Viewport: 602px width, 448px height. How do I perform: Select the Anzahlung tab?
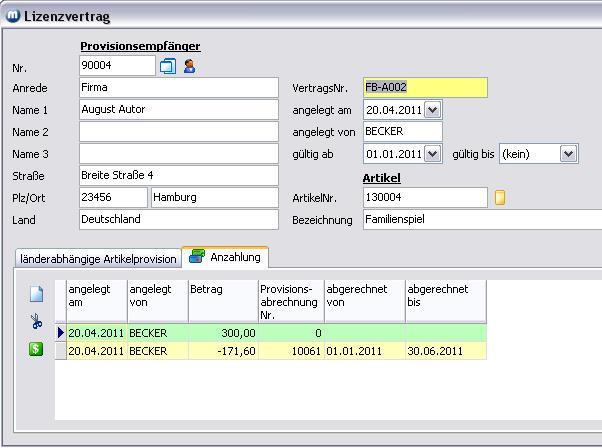(x=225, y=257)
